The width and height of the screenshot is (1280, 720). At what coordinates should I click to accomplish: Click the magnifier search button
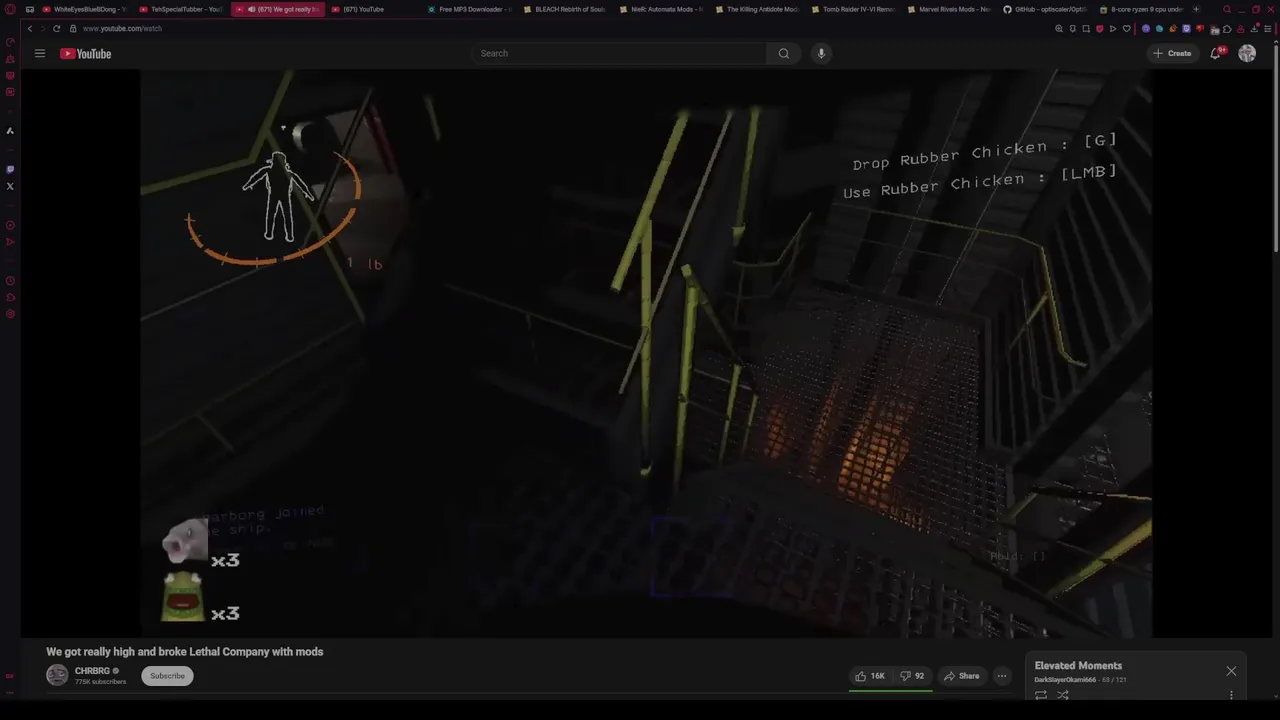click(x=784, y=53)
